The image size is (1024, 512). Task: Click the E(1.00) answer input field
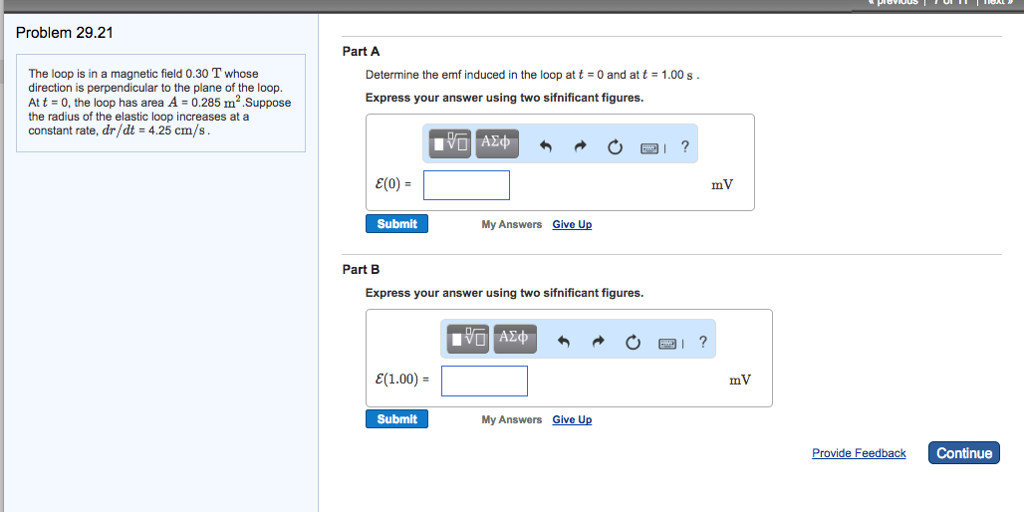[x=484, y=381]
